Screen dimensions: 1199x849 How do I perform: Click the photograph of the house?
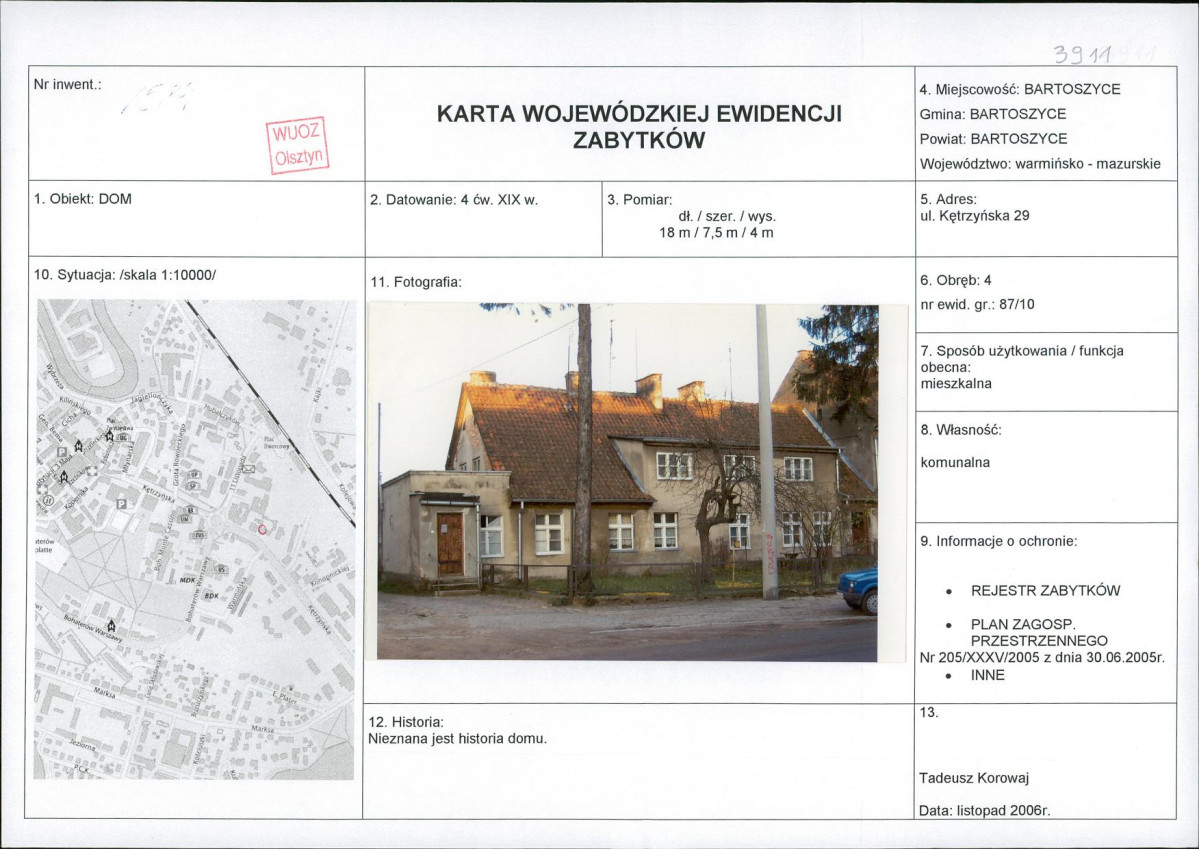627,482
